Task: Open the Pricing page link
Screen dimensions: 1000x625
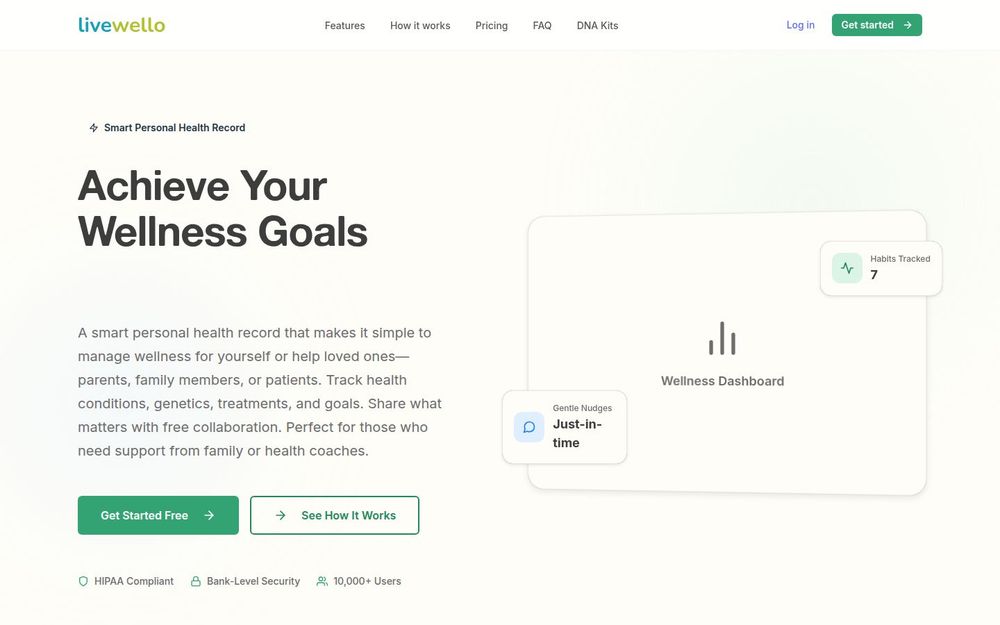Action: 491,26
